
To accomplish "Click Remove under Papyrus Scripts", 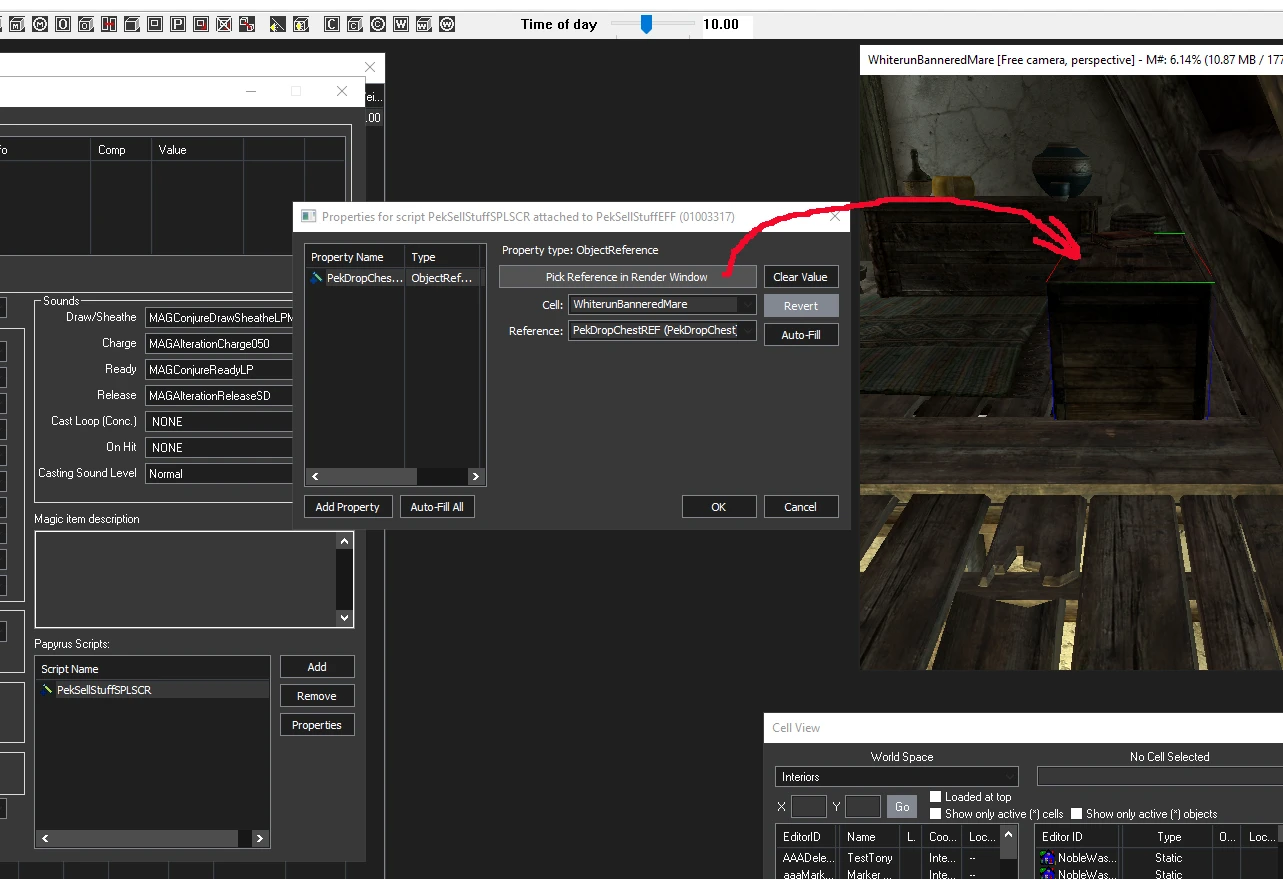I will [x=317, y=696].
